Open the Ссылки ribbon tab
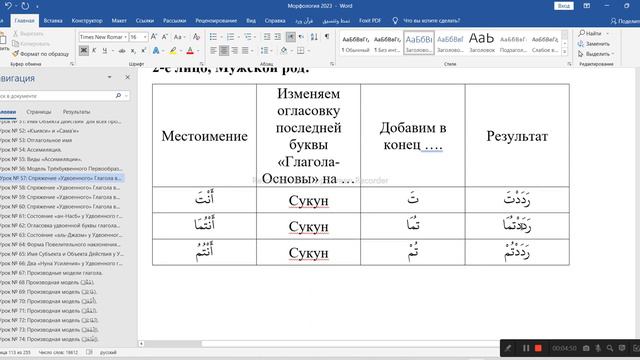The width and height of the screenshot is (640, 360). (145, 20)
